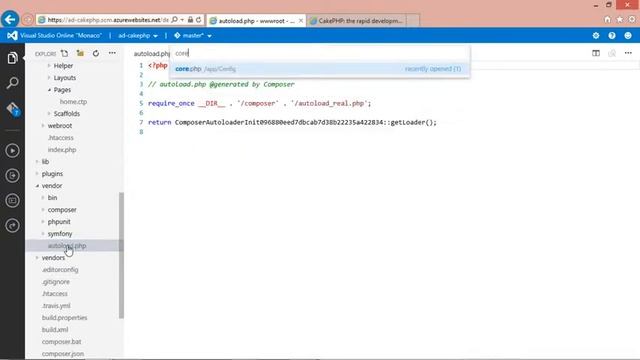Split the editor view
640x360 pixels.
[596, 53]
